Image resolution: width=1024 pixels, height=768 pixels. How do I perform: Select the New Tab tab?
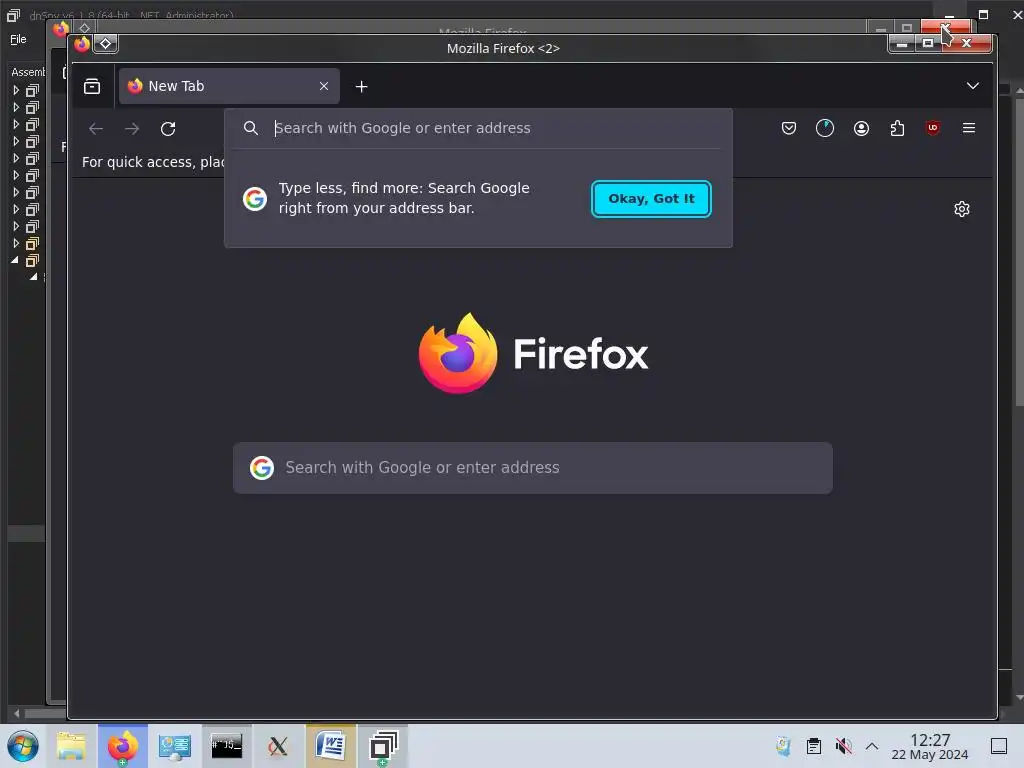point(229,86)
